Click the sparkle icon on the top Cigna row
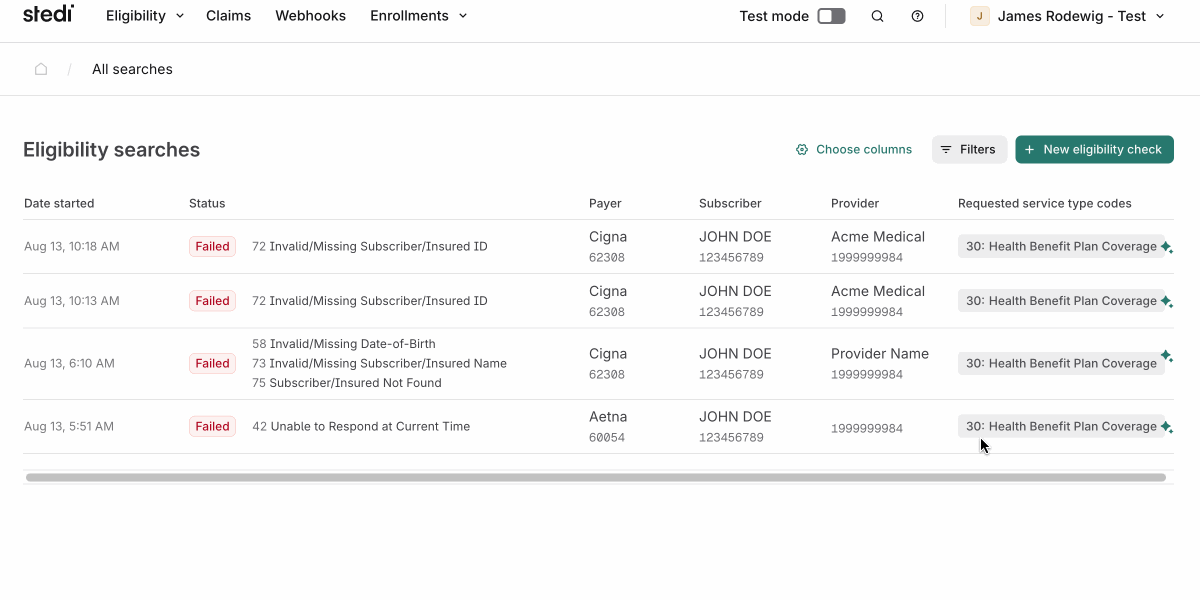The height and width of the screenshot is (600, 1200). [1168, 246]
